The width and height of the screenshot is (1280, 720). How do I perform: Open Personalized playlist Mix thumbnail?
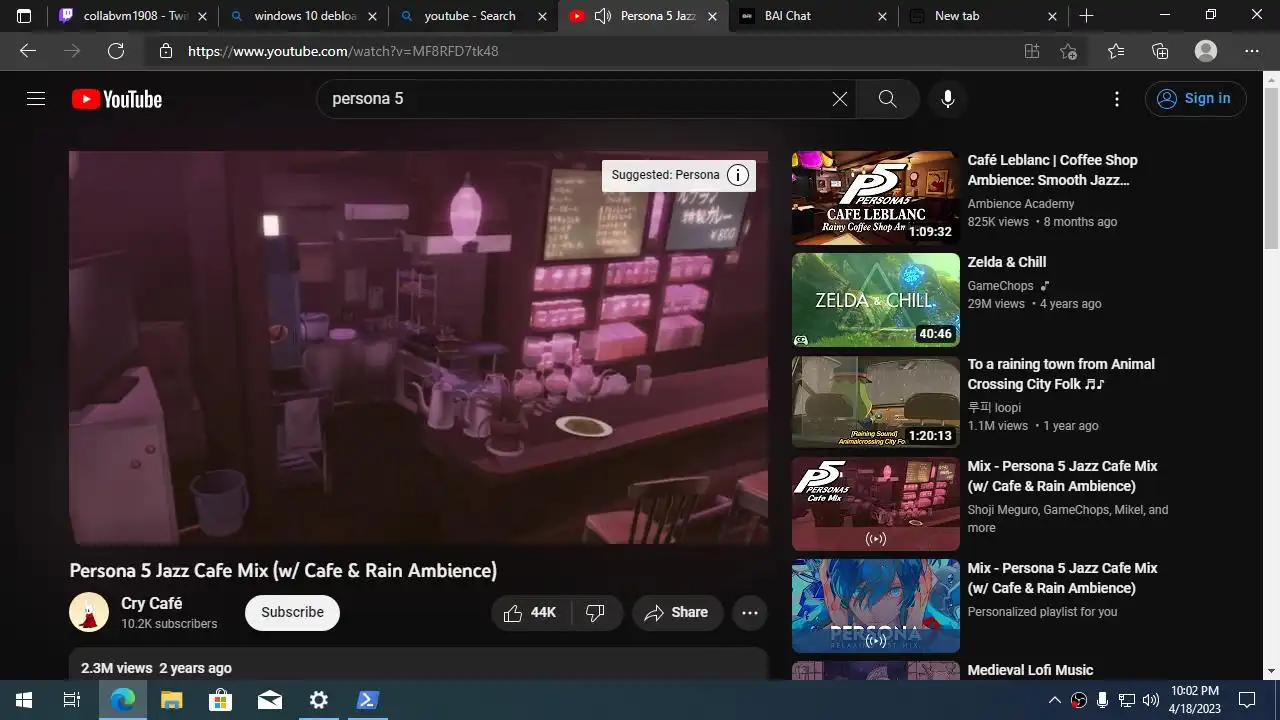[x=876, y=606]
